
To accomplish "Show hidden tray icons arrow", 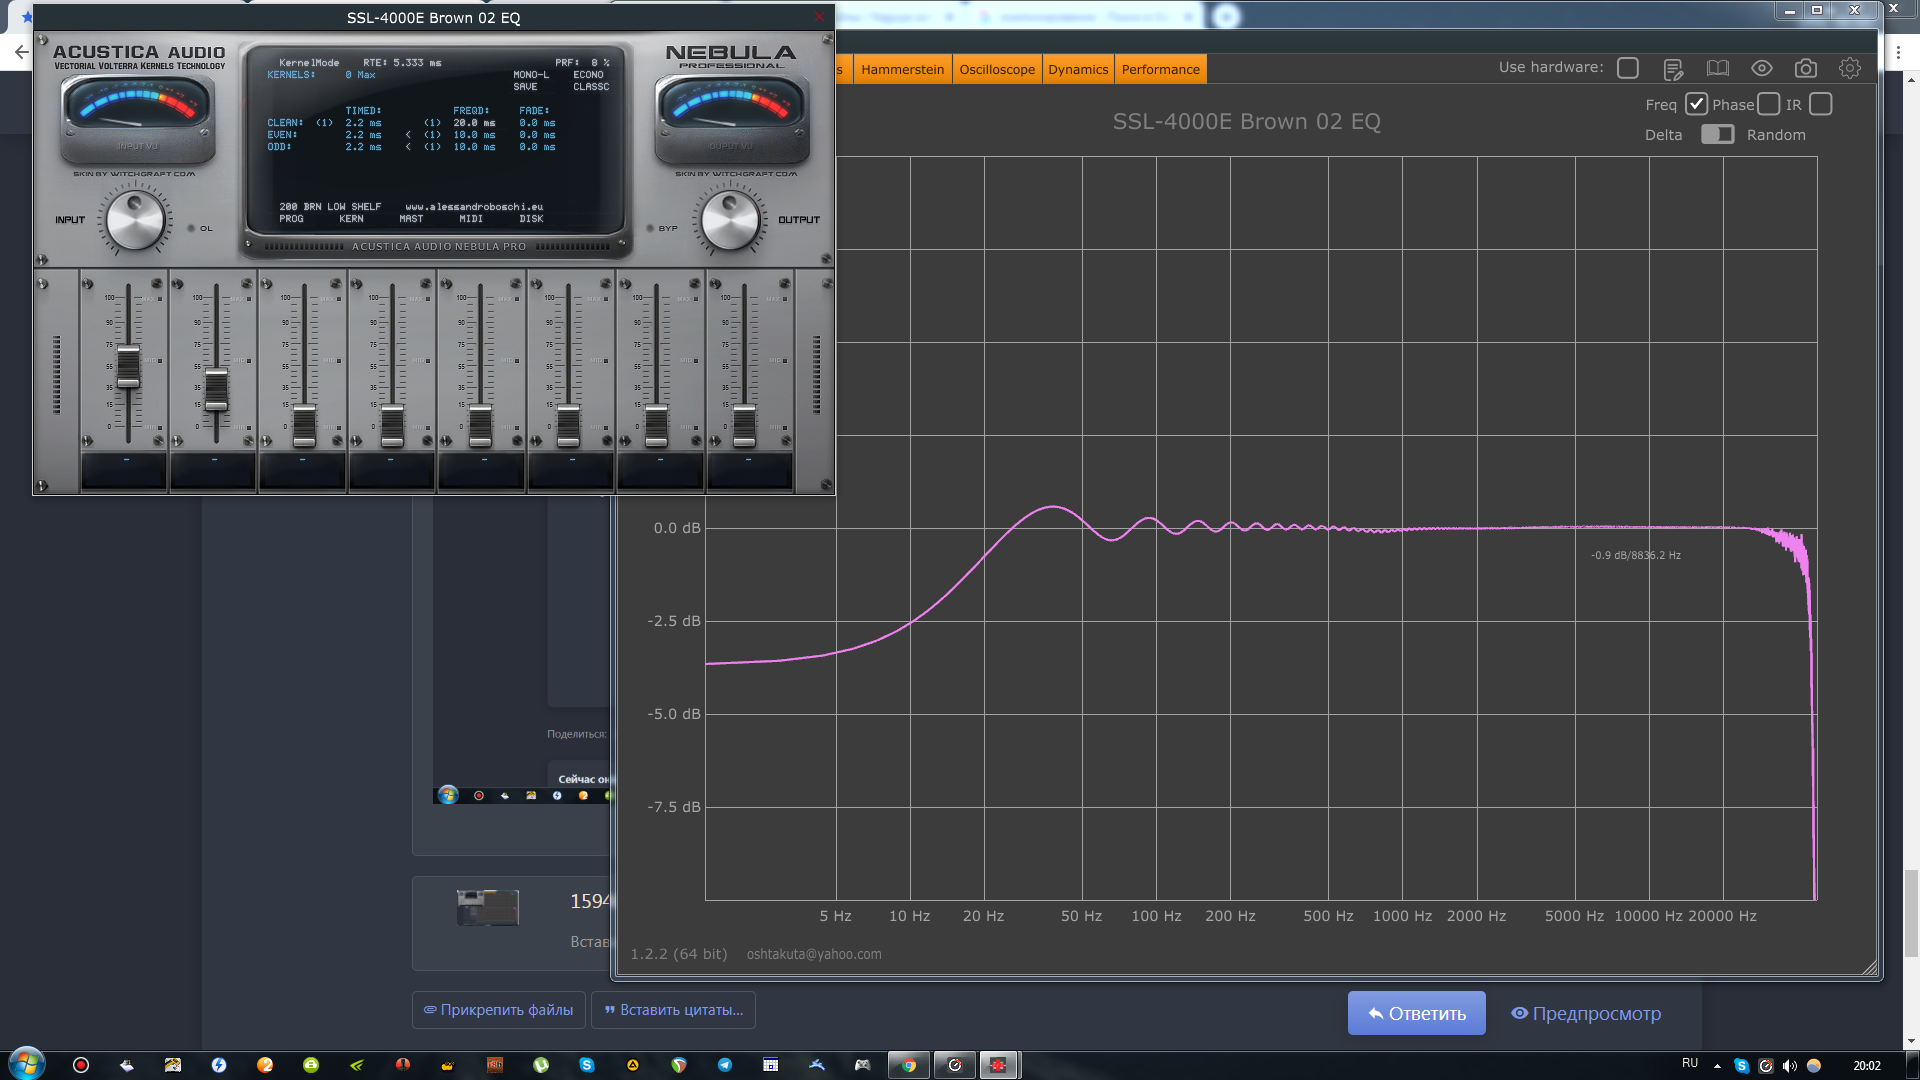I will point(1717,1066).
